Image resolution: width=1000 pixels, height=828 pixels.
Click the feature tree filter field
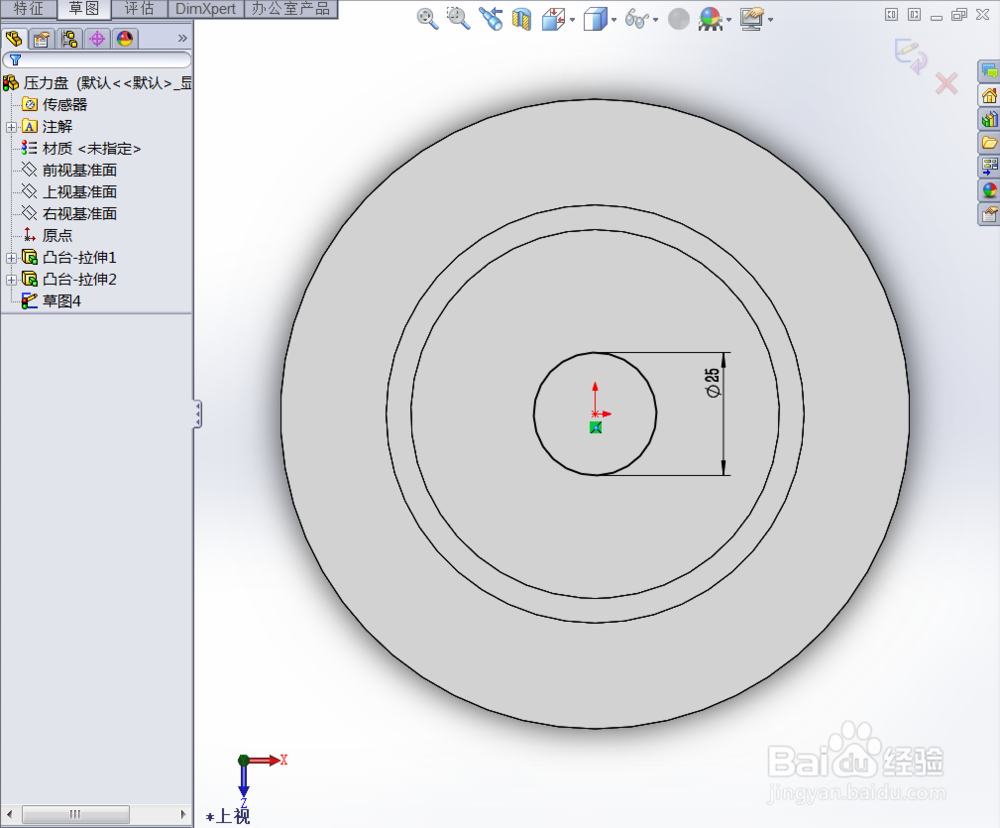(97, 60)
